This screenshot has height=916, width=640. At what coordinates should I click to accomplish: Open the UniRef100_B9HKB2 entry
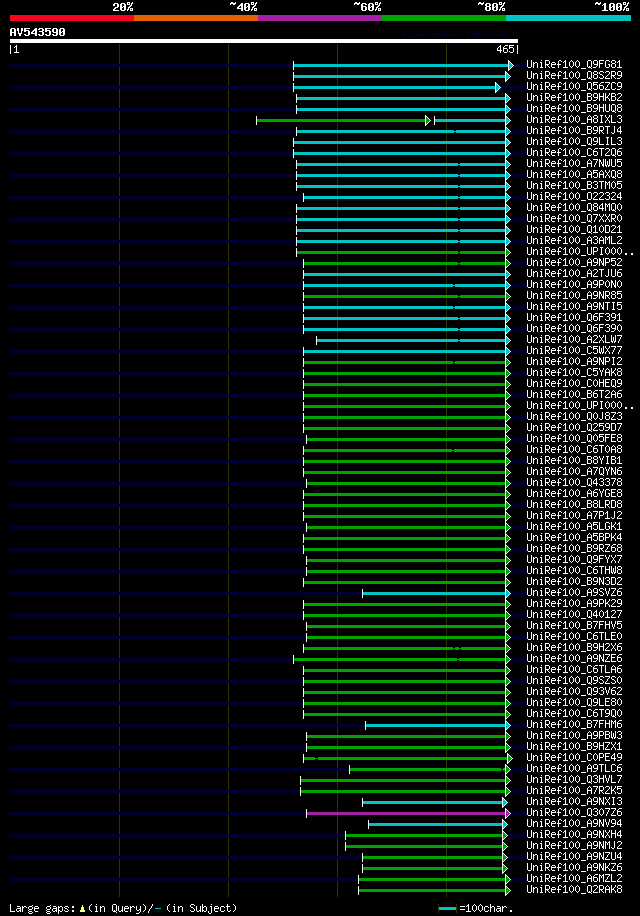574,98
